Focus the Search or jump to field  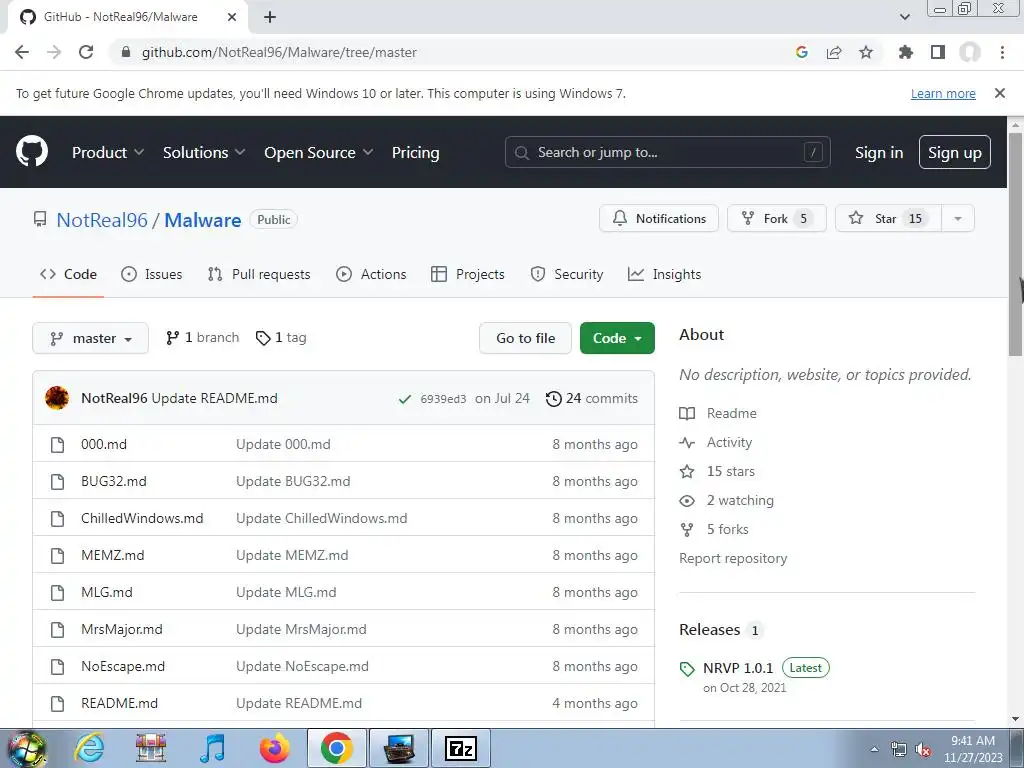point(667,152)
